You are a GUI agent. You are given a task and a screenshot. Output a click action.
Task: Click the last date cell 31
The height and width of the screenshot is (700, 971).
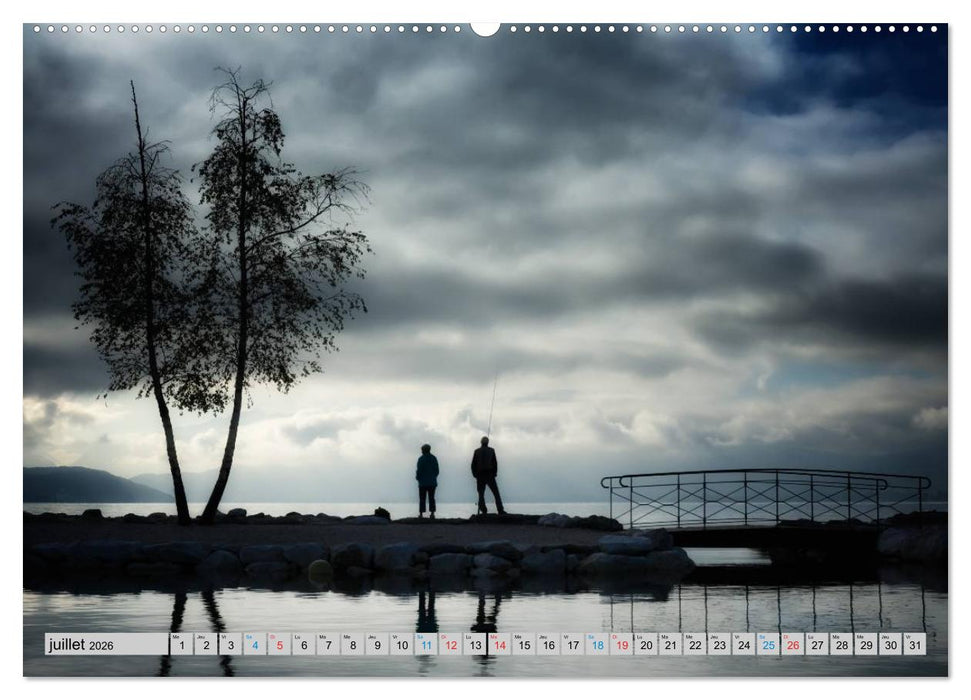(x=914, y=645)
